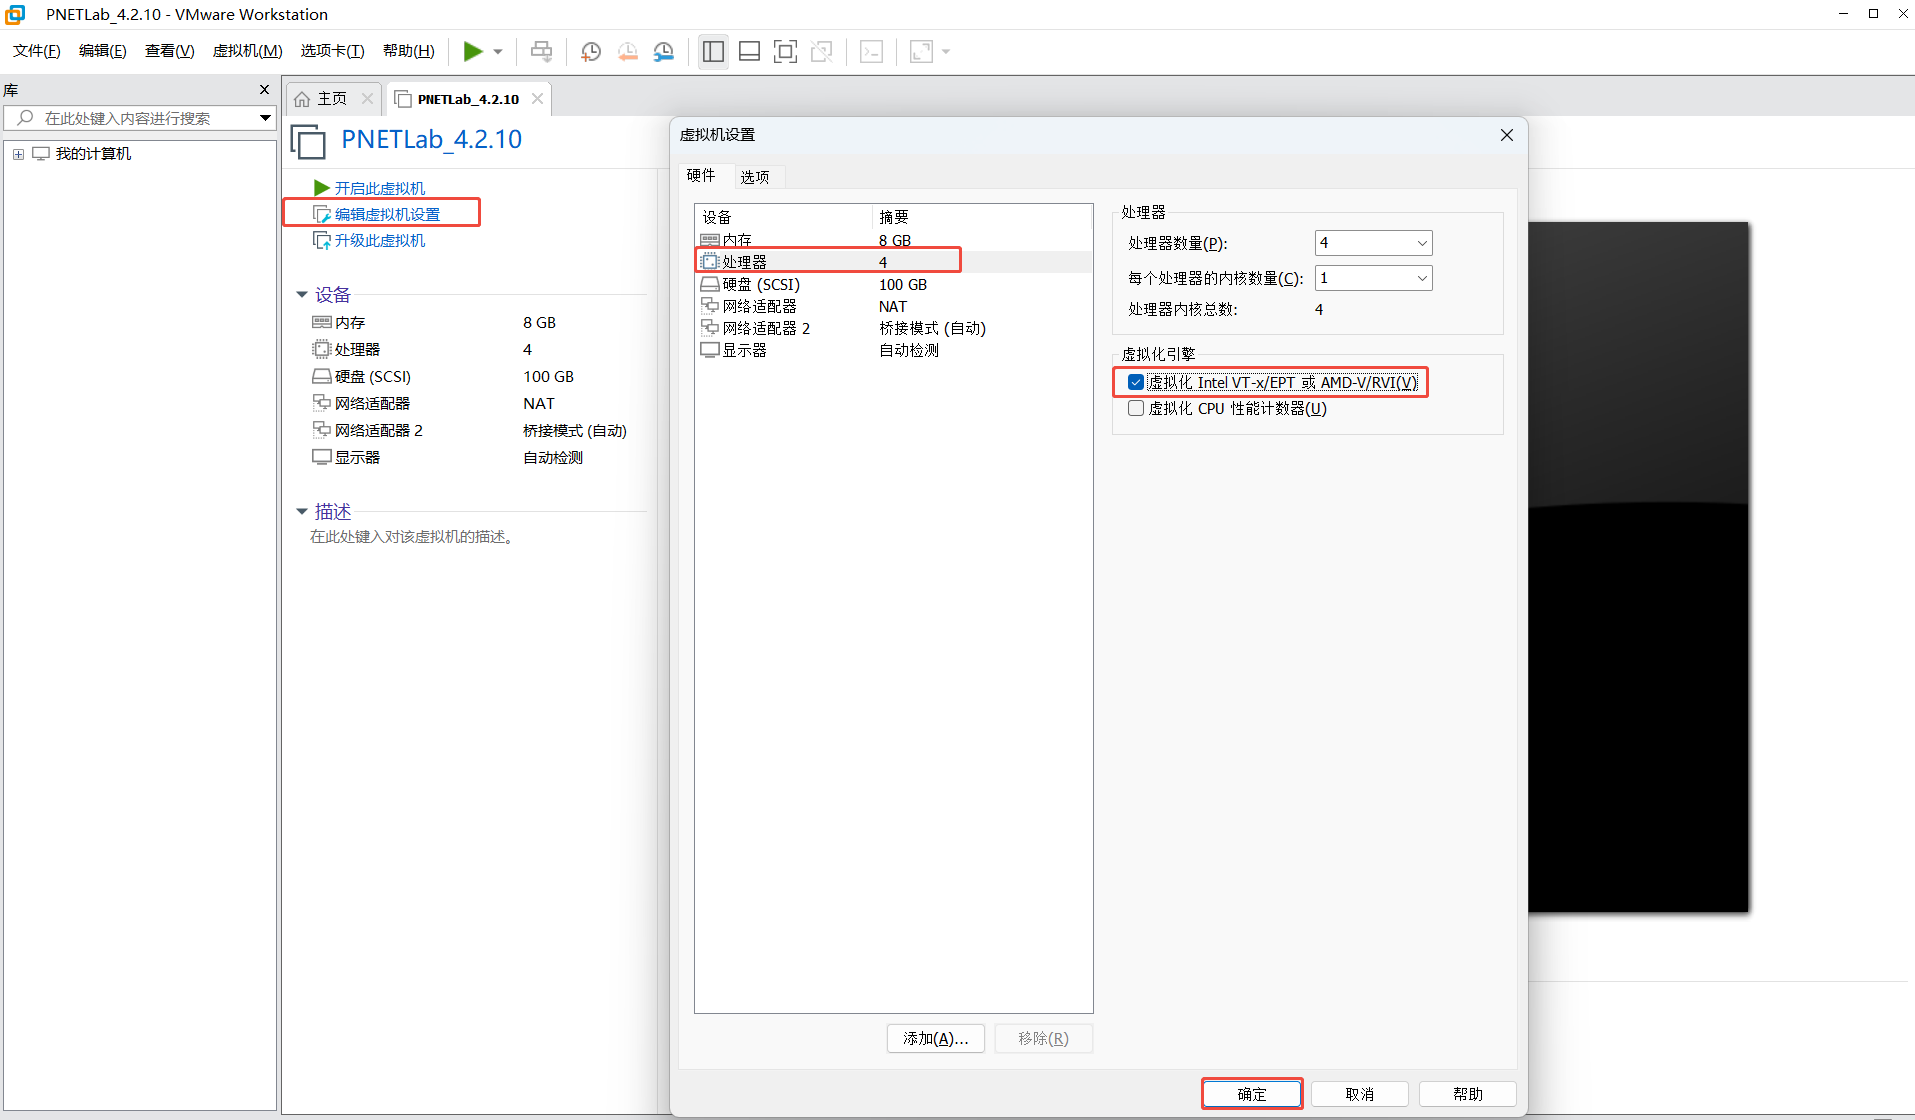Open the 编辑(E) menu
1915x1120 pixels.
pos(103,51)
